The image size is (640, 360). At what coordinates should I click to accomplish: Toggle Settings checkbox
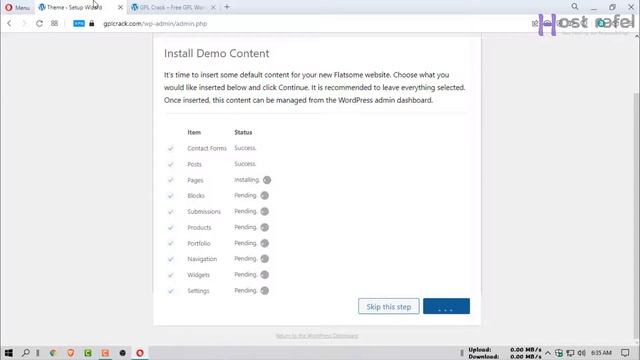pyautogui.click(x=171, y=291)
